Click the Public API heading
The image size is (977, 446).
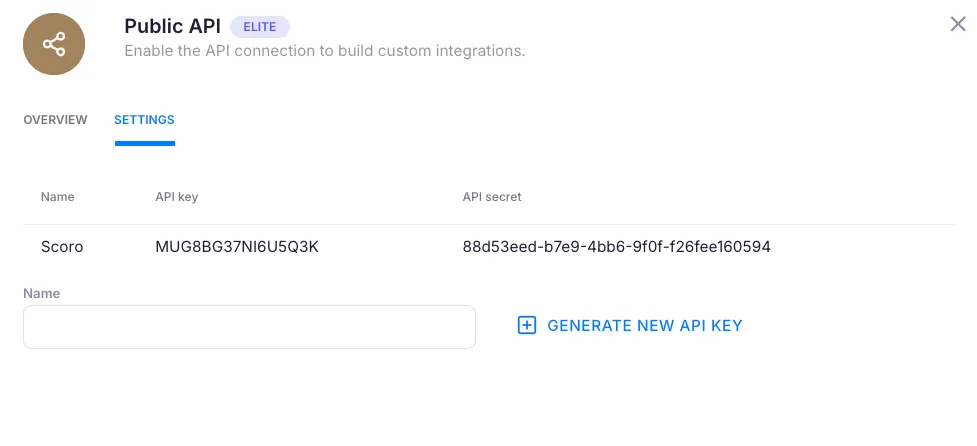click(172, 27)
